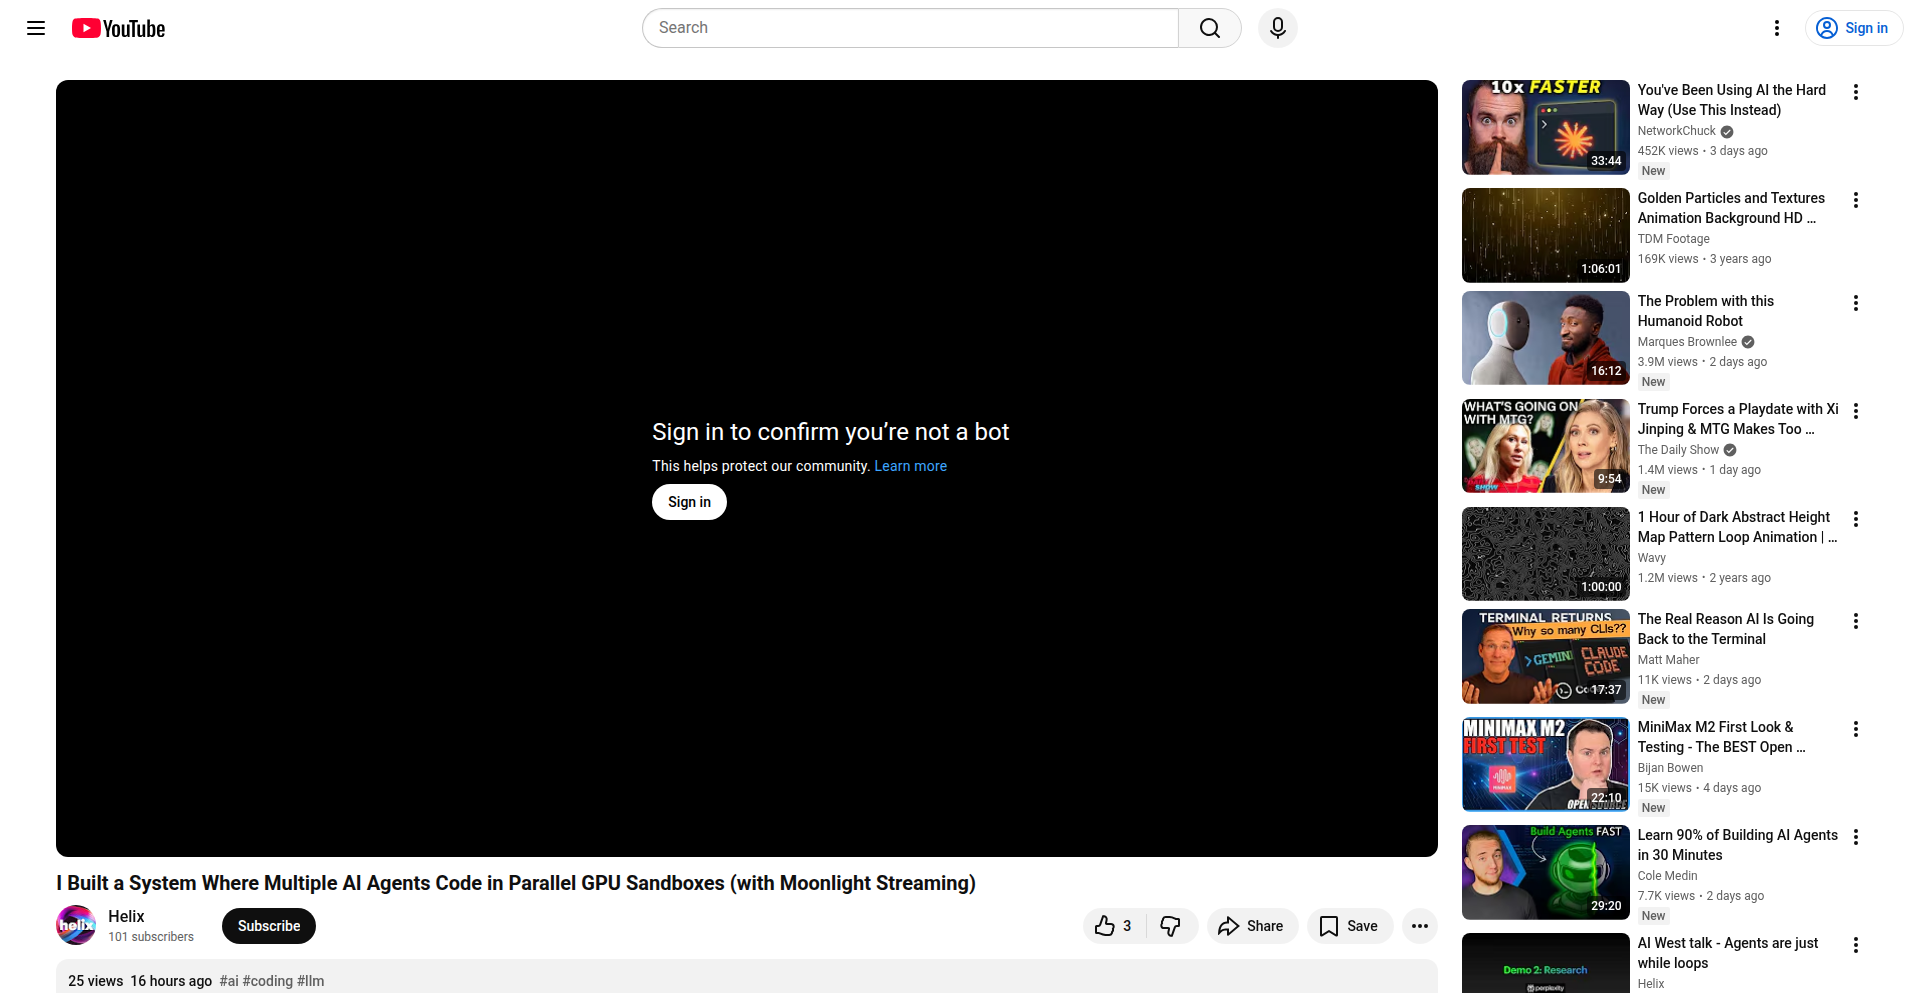Open the 10x Faster NetworkChuck thumbnail
This screenshot has width=1920, height=993.
pyautogui.click(x=1546, y=127)
